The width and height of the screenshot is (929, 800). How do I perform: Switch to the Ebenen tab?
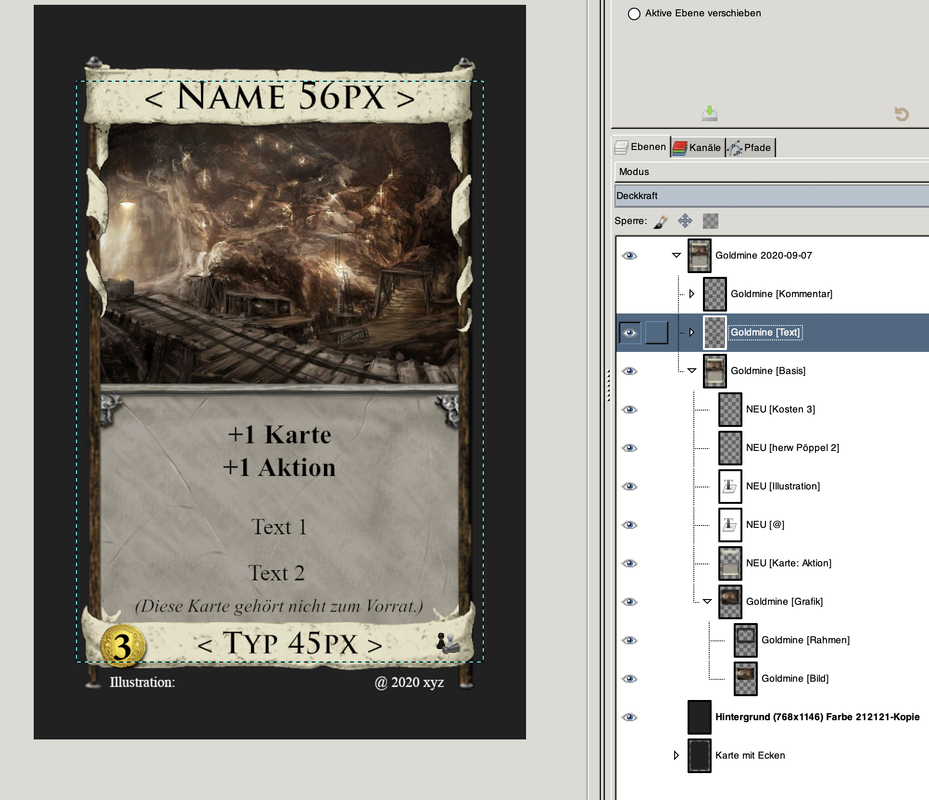coord(640,147)
